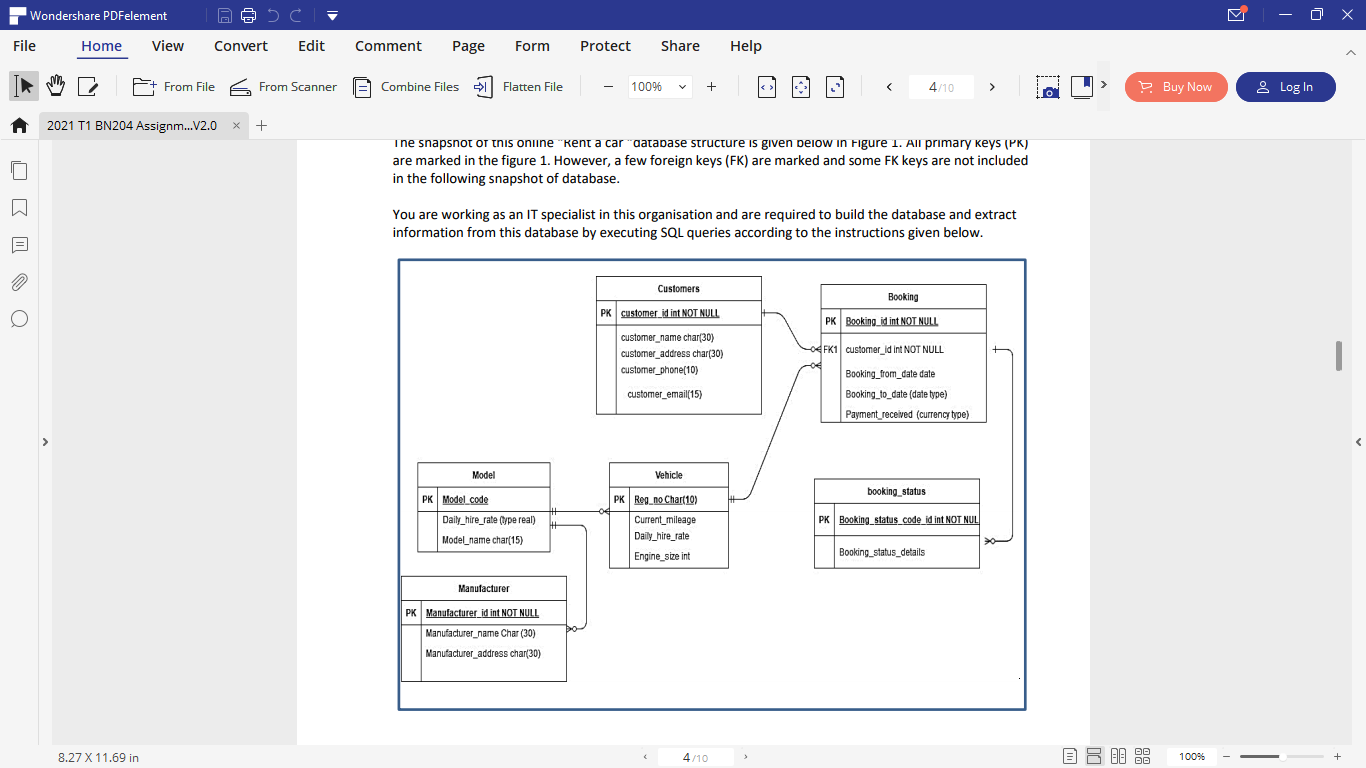Open the File menu
Image resolution: width=1366 pixels, height=768 pixels.
[24, 46]
